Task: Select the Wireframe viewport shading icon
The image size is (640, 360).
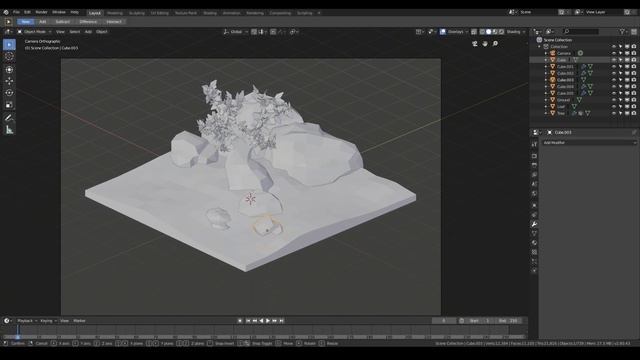Action: pyautogui.click(x=482, y=31)
